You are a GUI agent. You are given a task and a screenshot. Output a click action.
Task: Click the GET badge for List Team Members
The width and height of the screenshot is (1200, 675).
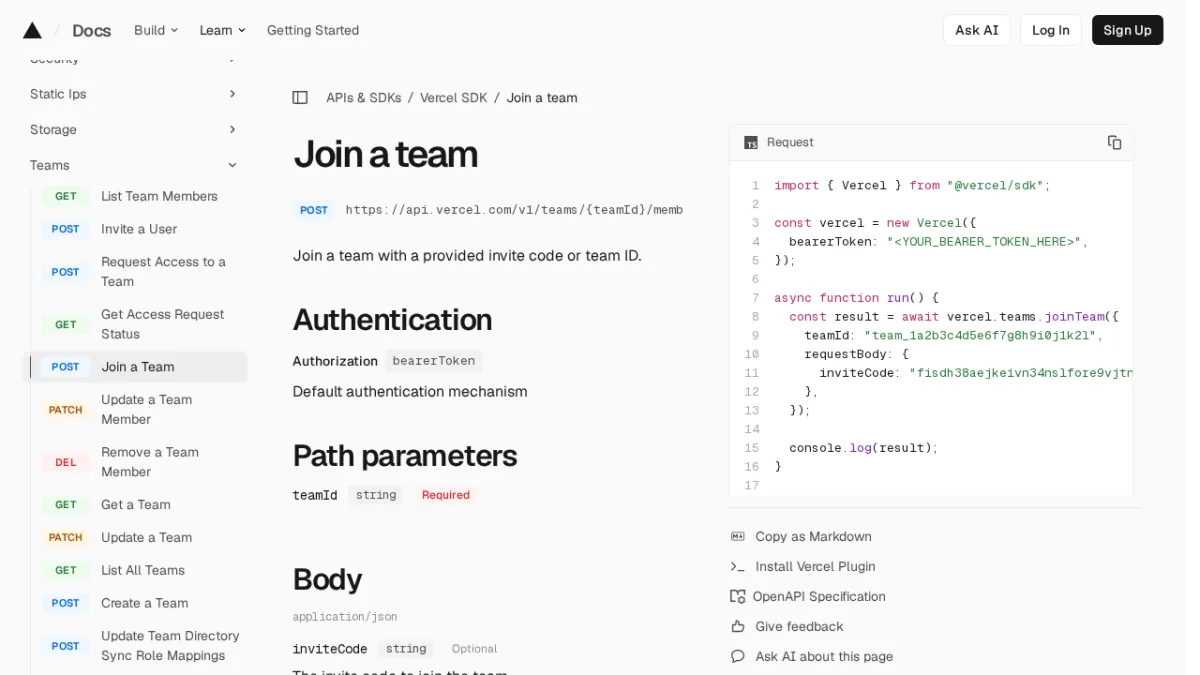66,197
